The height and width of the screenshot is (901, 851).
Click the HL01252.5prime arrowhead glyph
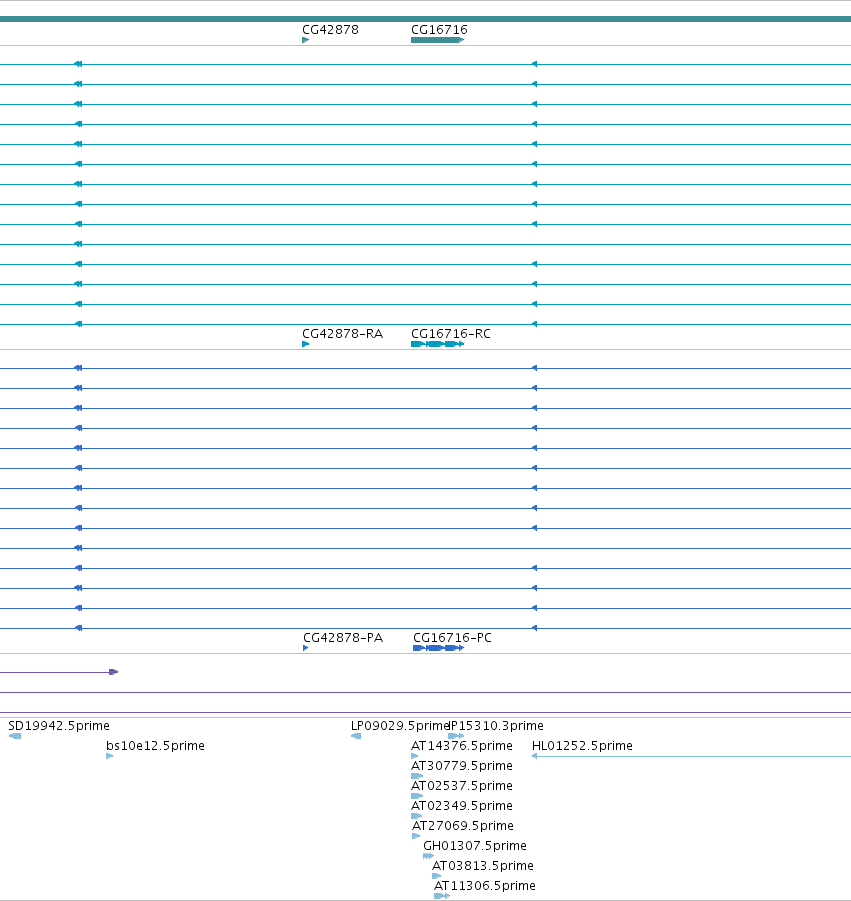click(534, 756)
